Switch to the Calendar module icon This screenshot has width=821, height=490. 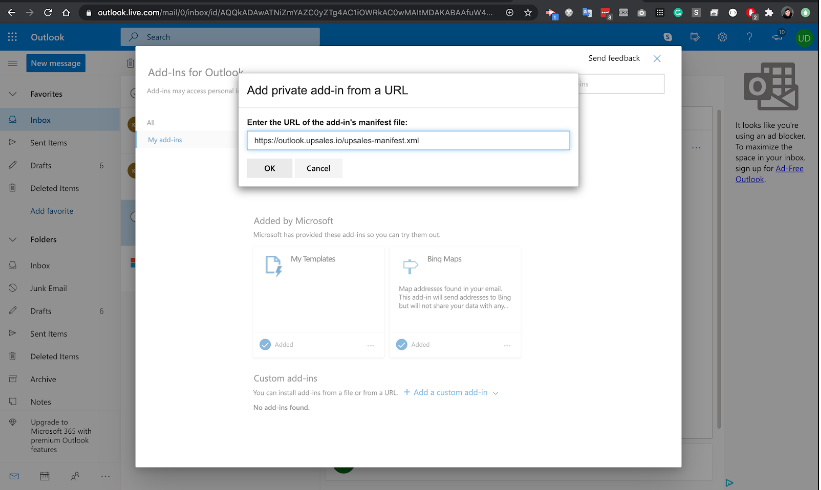coord(45,476)
